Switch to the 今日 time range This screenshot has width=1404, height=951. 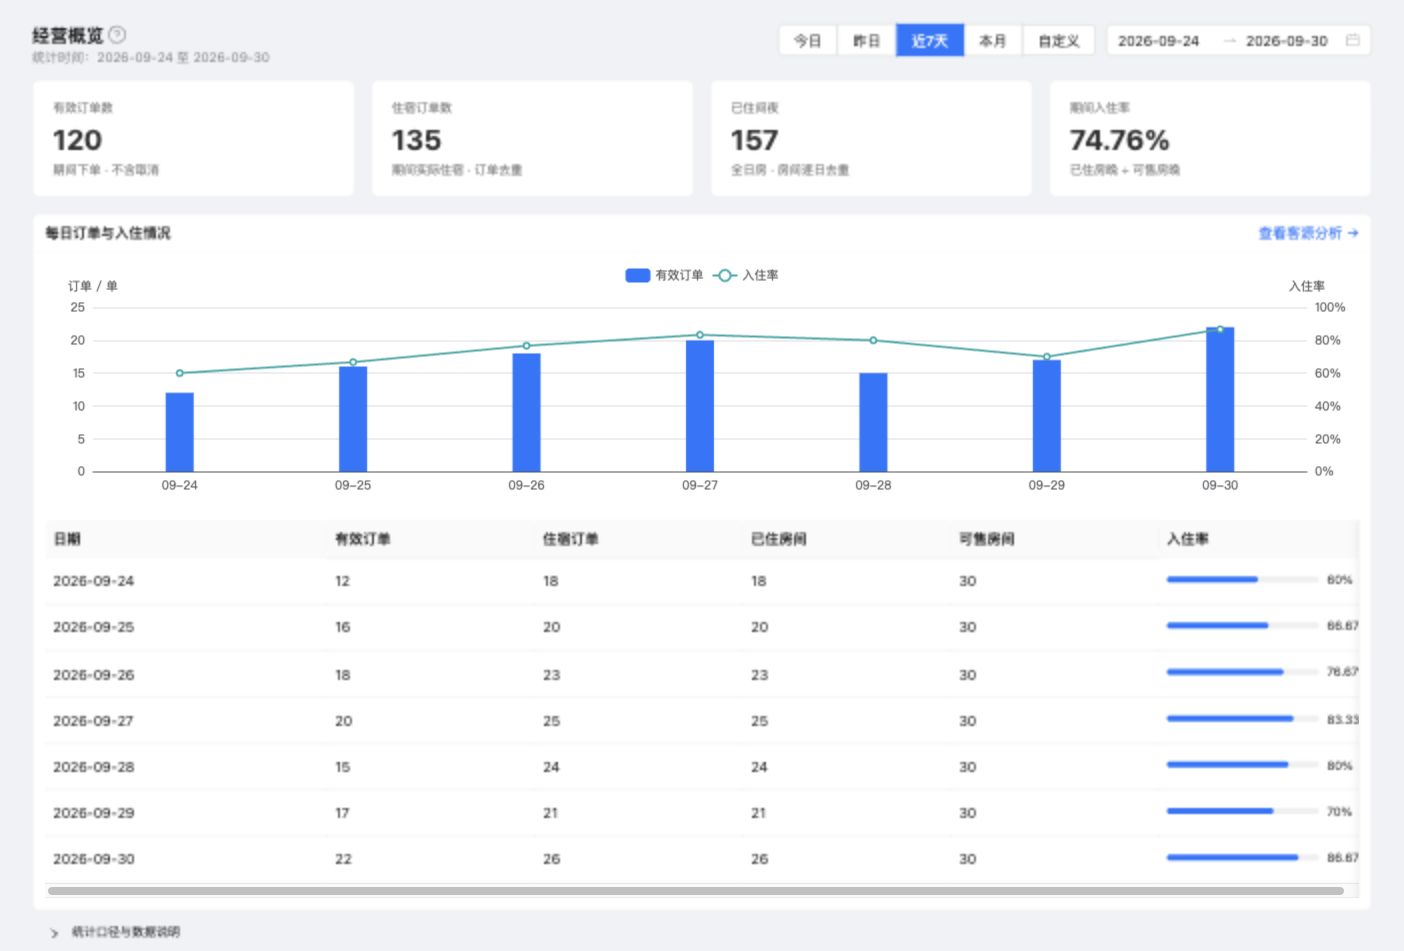[808, 41]
